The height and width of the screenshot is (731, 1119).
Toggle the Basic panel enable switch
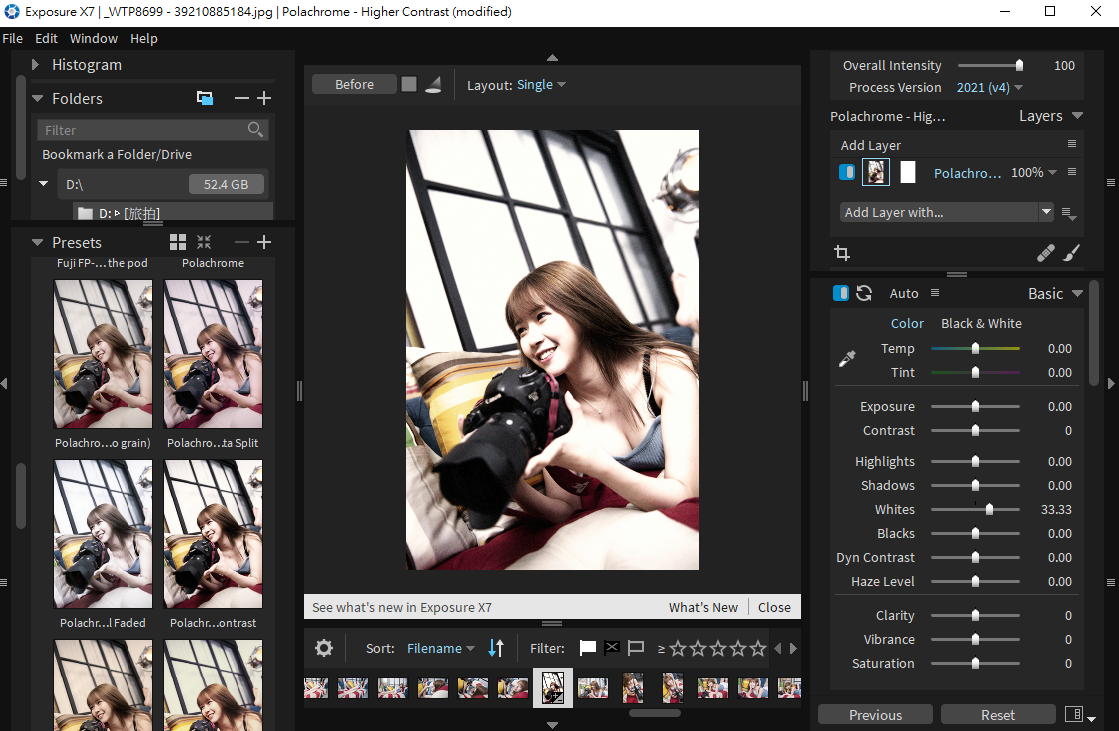841,293
